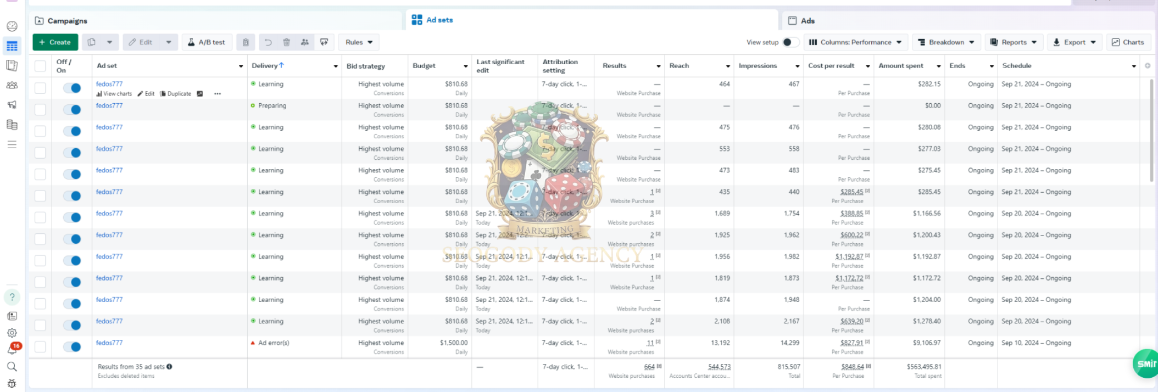Expand the arrow next to Duplicate copy icon
The image size is (1158, 392).
110,43
